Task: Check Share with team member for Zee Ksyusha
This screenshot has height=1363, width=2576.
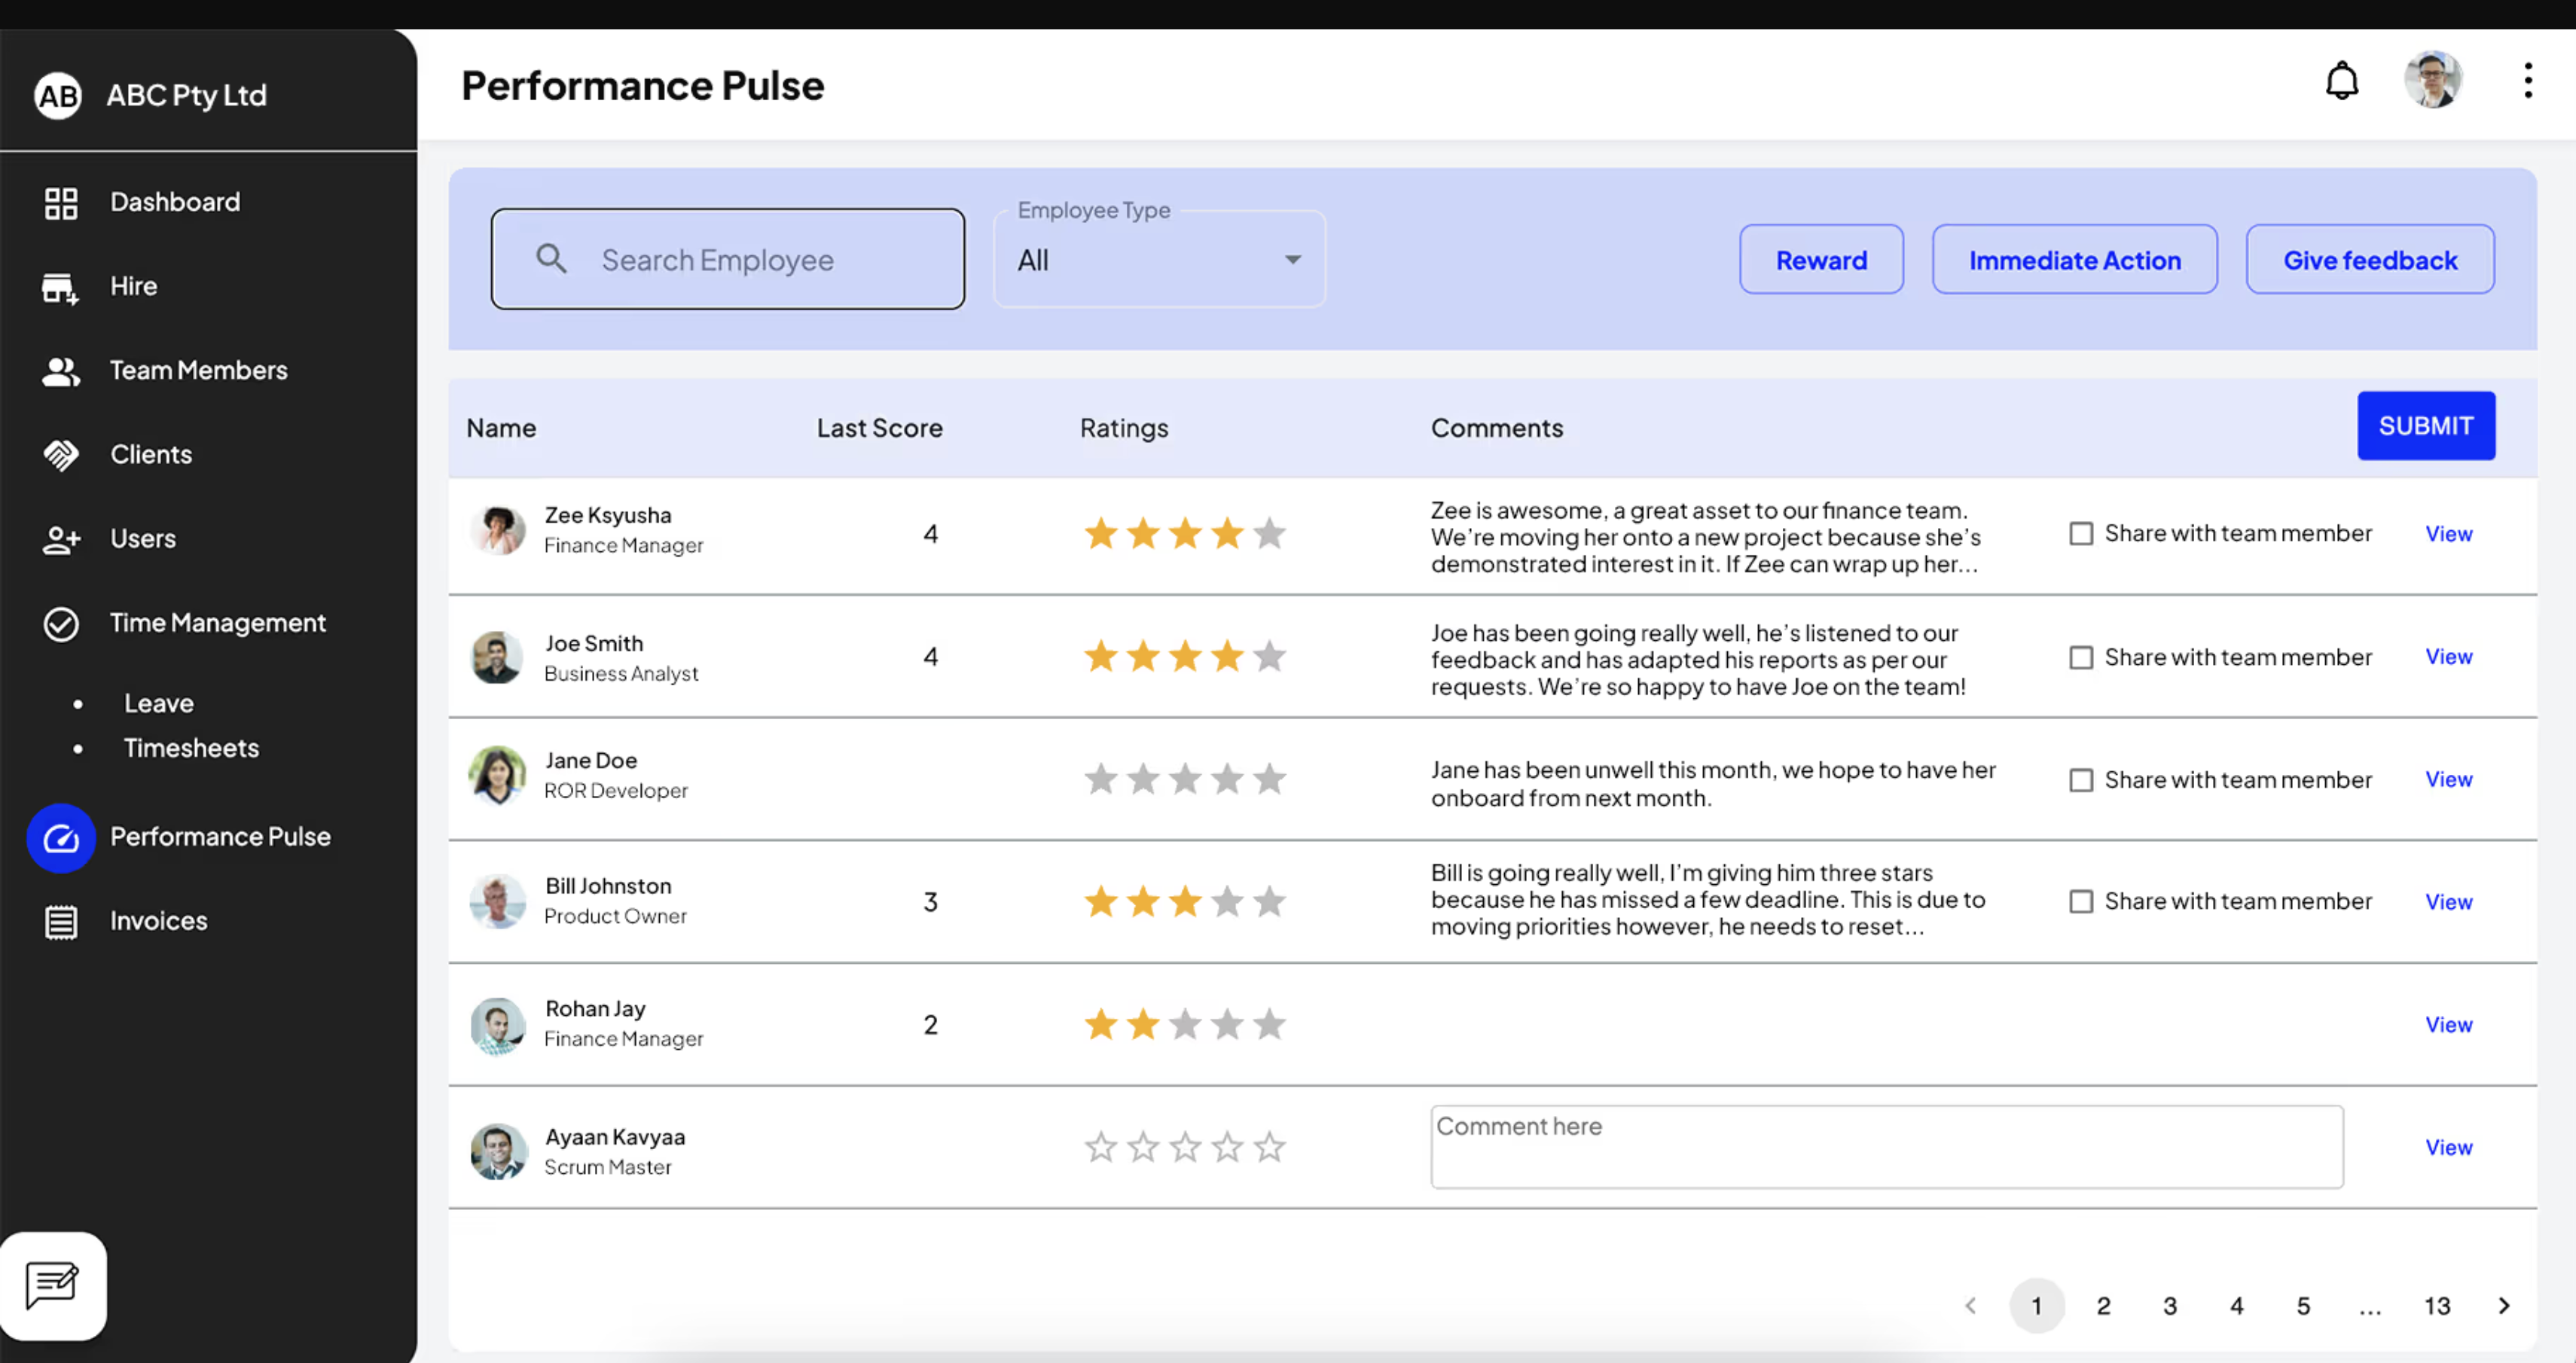Action: [x=2081, y=534]
